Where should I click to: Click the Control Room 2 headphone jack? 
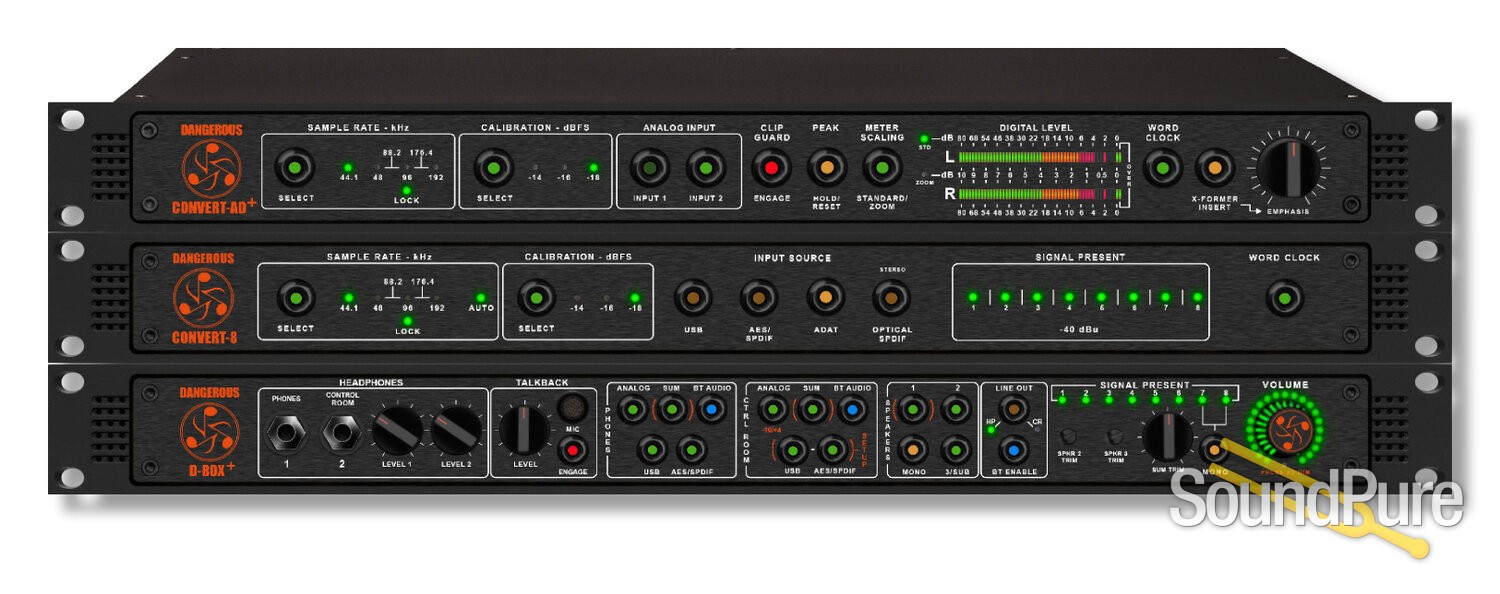[341, 432]
